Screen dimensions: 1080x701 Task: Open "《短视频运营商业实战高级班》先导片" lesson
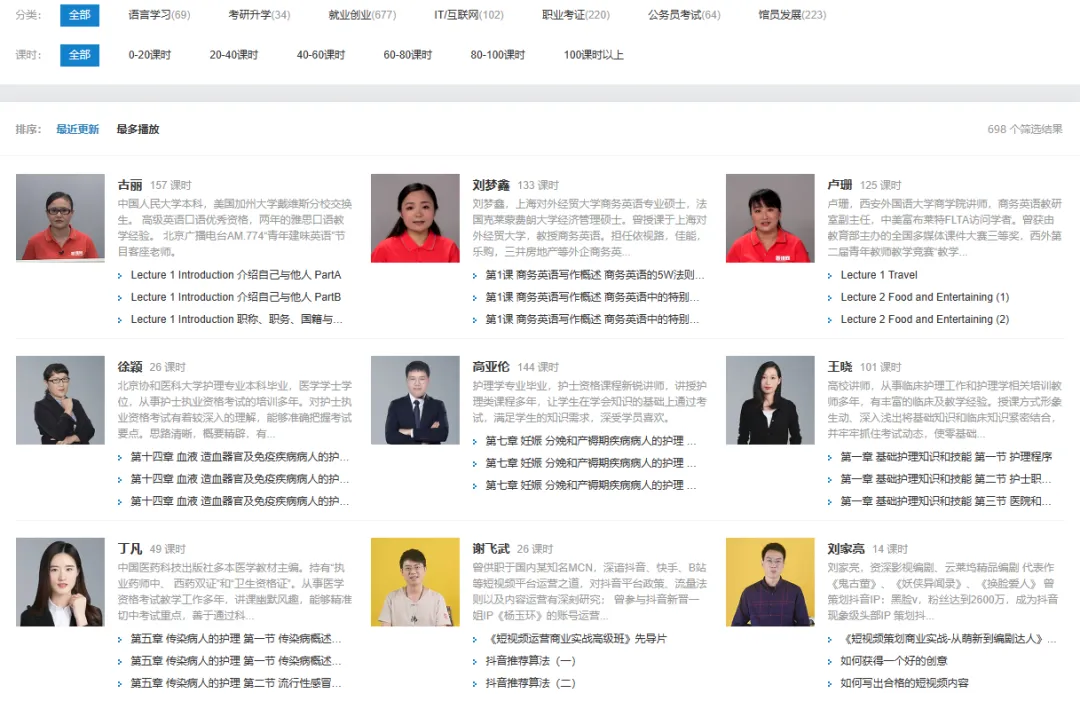click(575, 638)
